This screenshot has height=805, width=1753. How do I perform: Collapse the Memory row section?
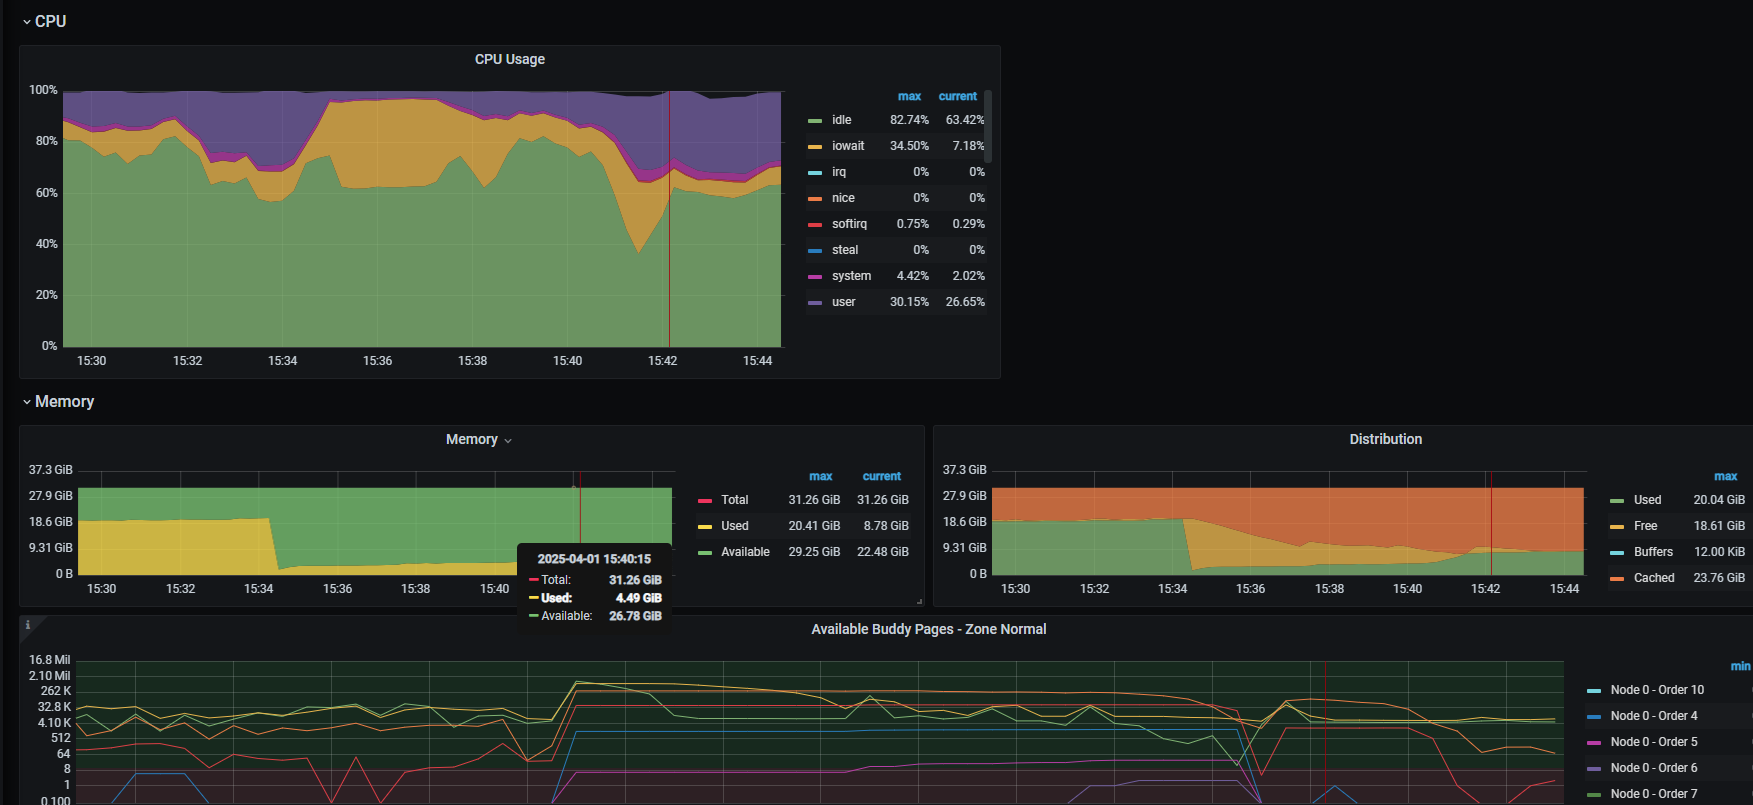(x=27, y=402)
